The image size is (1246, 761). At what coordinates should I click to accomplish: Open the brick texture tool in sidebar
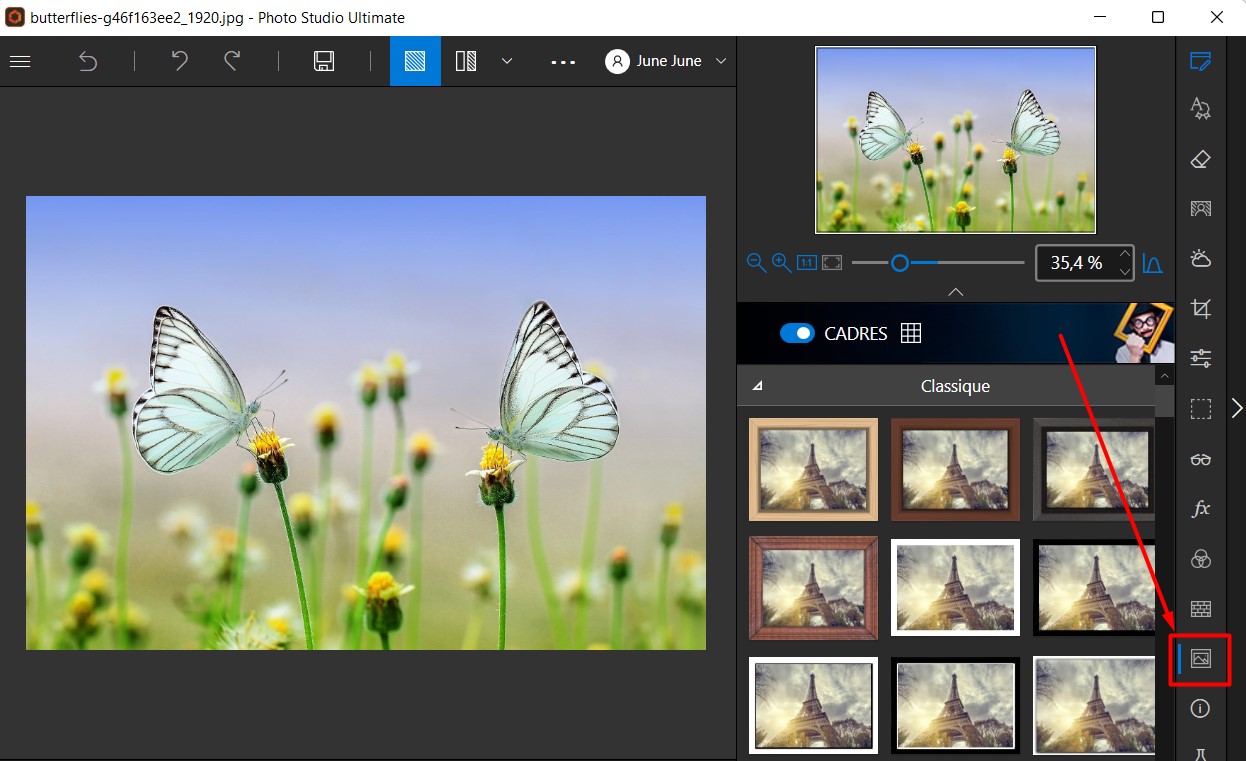(x=1201, y=609)
